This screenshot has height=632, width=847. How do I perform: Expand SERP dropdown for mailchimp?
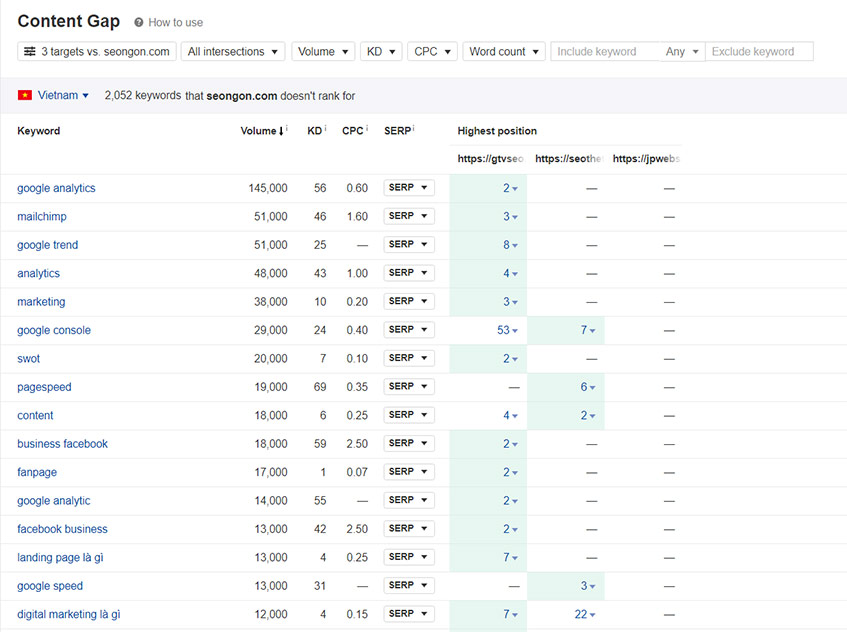coord(408,216)
